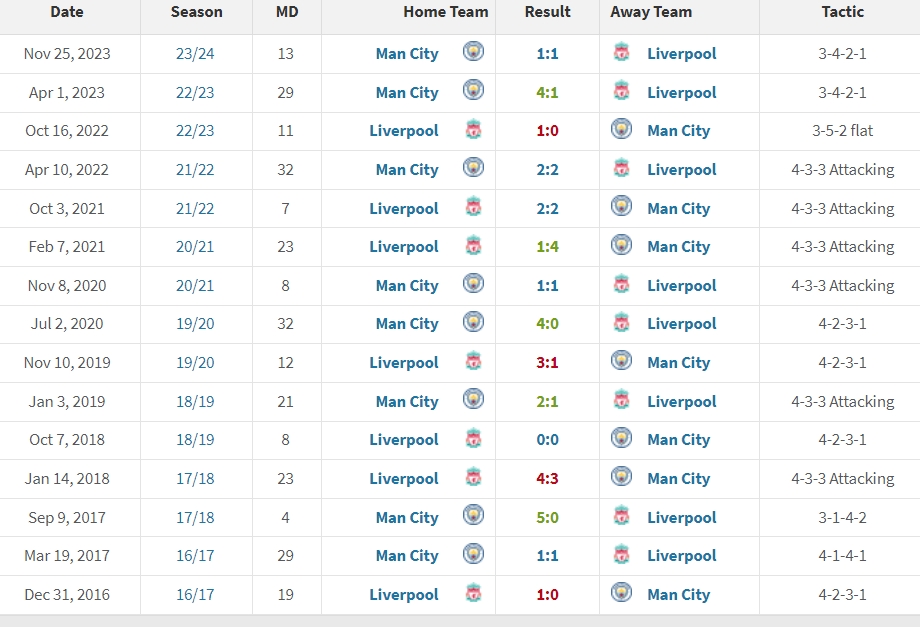Click Liverpool crest in Apr 1, 2023 row
The width and height of the screenshot is (920, 627).
(621, 92)
